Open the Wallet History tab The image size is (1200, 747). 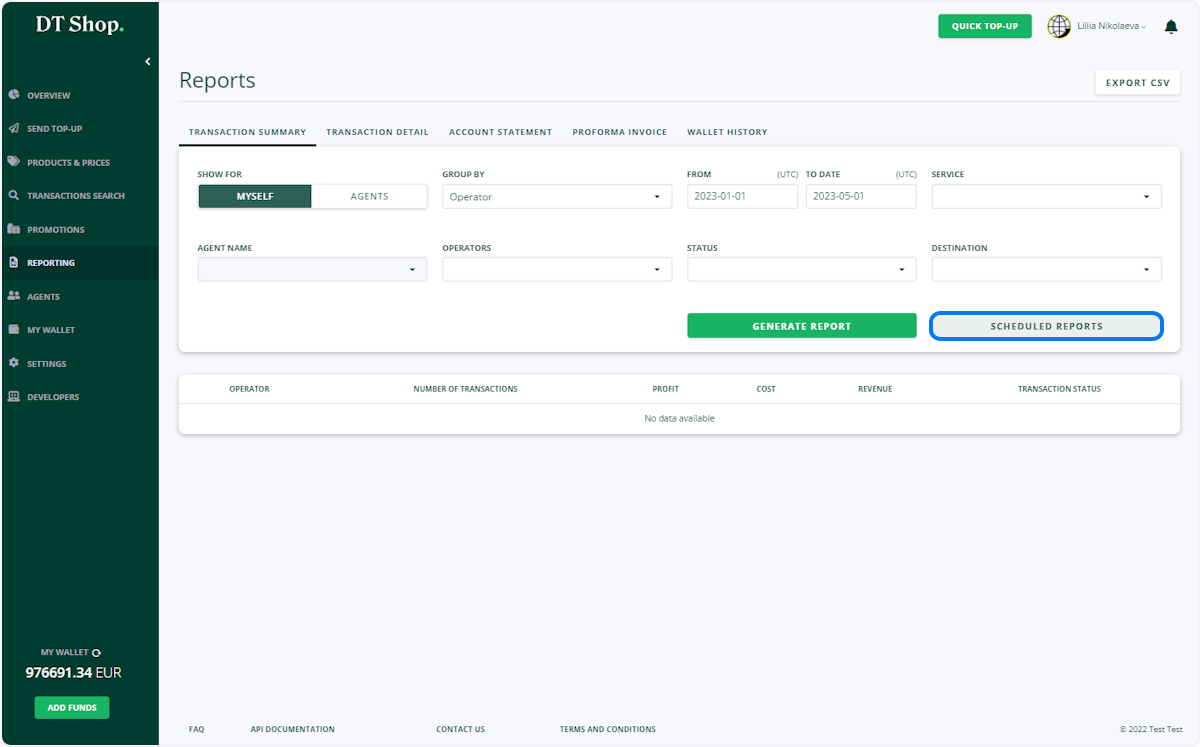727,132
